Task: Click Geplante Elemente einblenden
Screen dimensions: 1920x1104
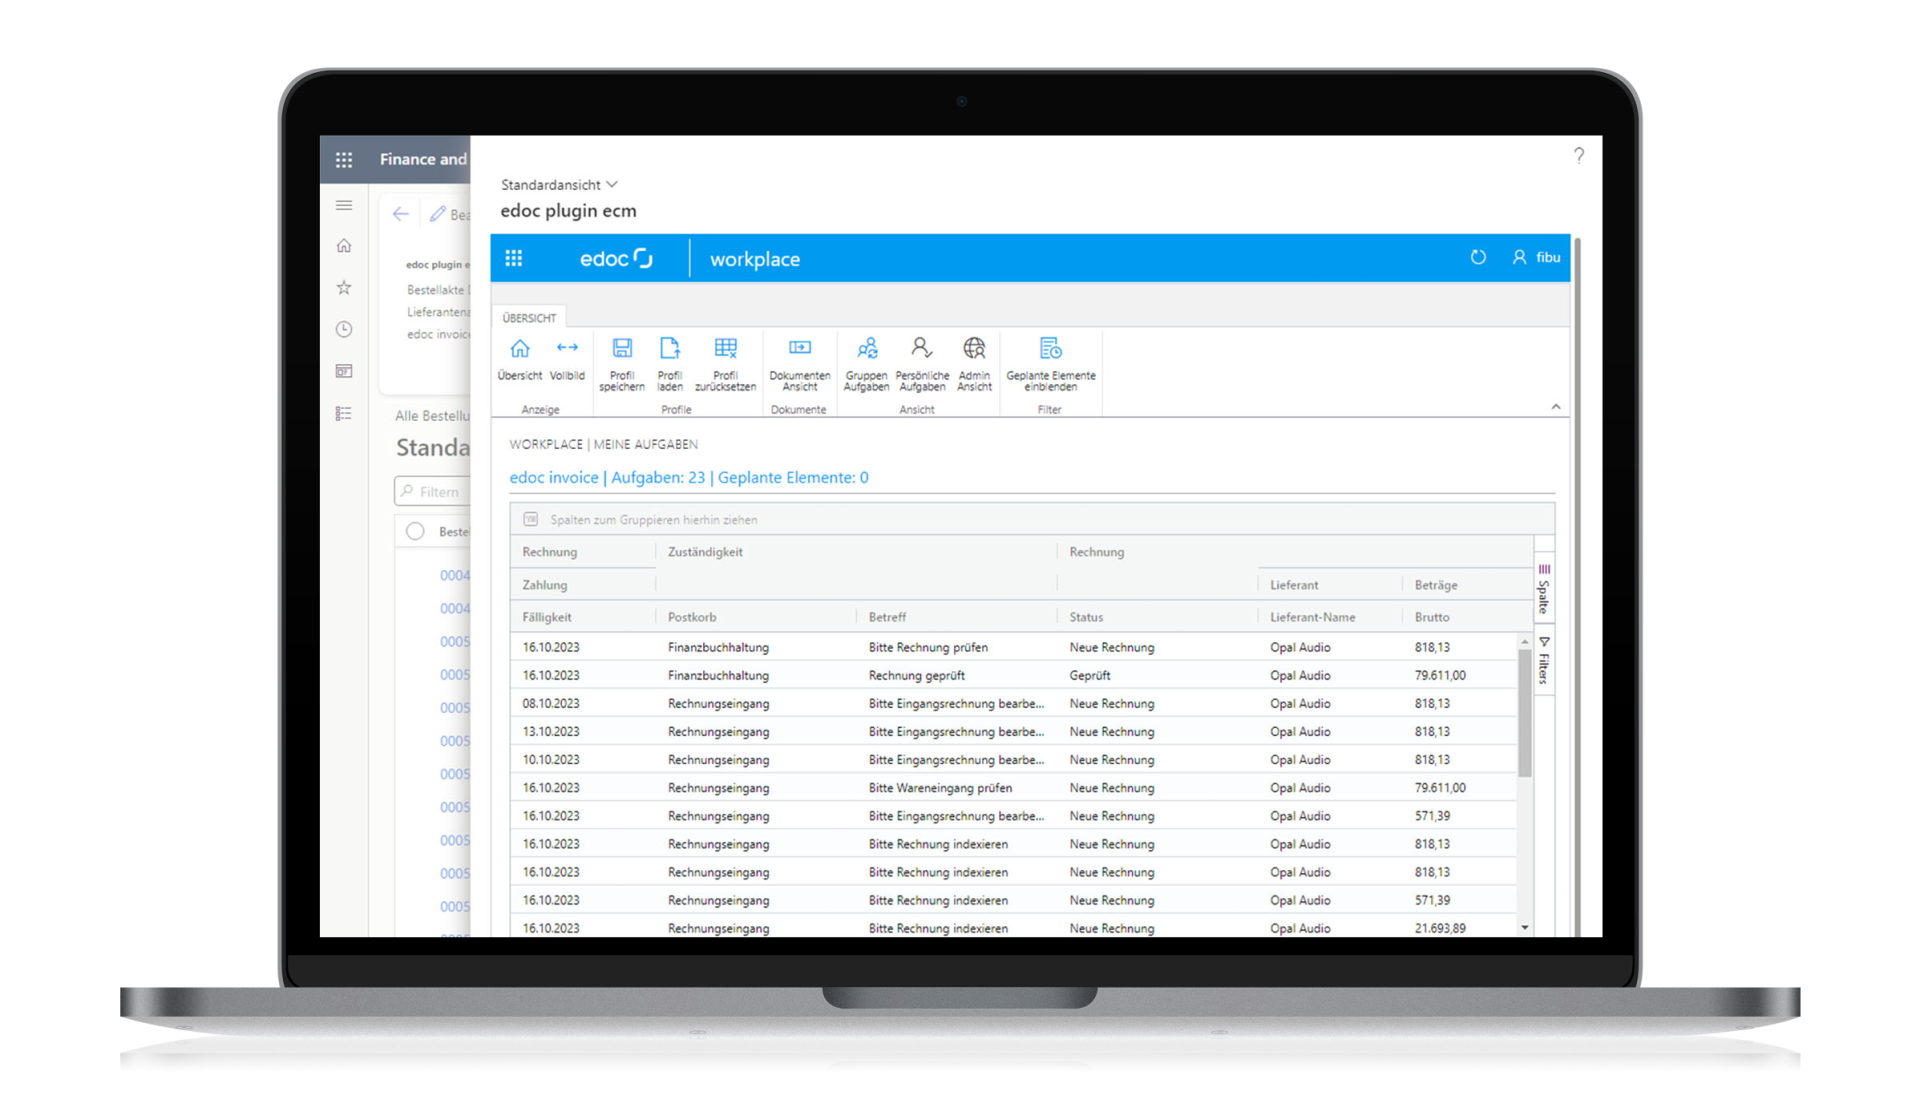Action: (x=1050, y=365)
